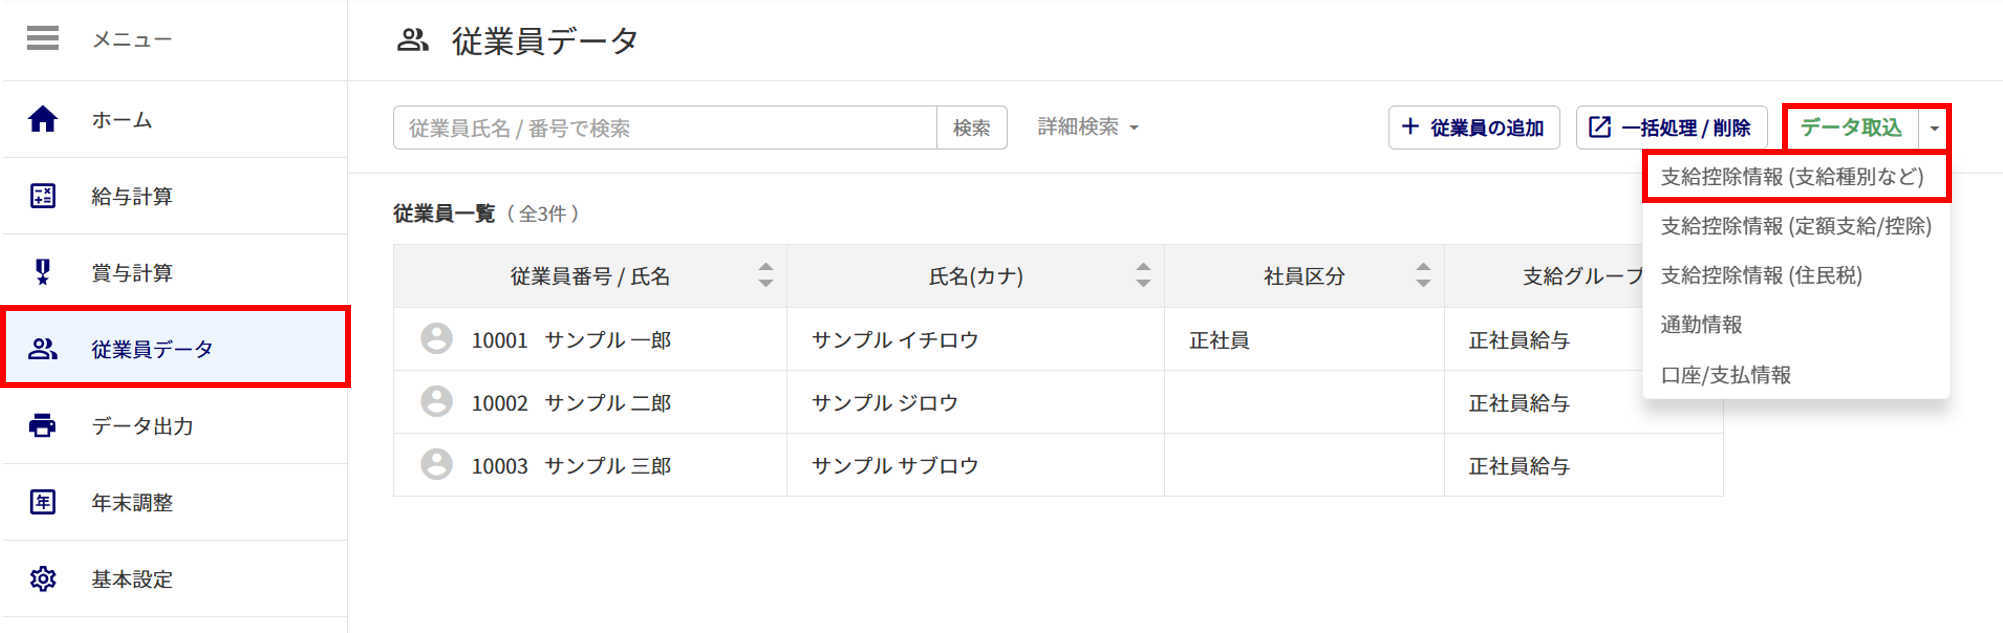Viewport: 2003px width, 633px height.
Task: Click avatar icon of employee 10001
Action: (x=436, y=339)
